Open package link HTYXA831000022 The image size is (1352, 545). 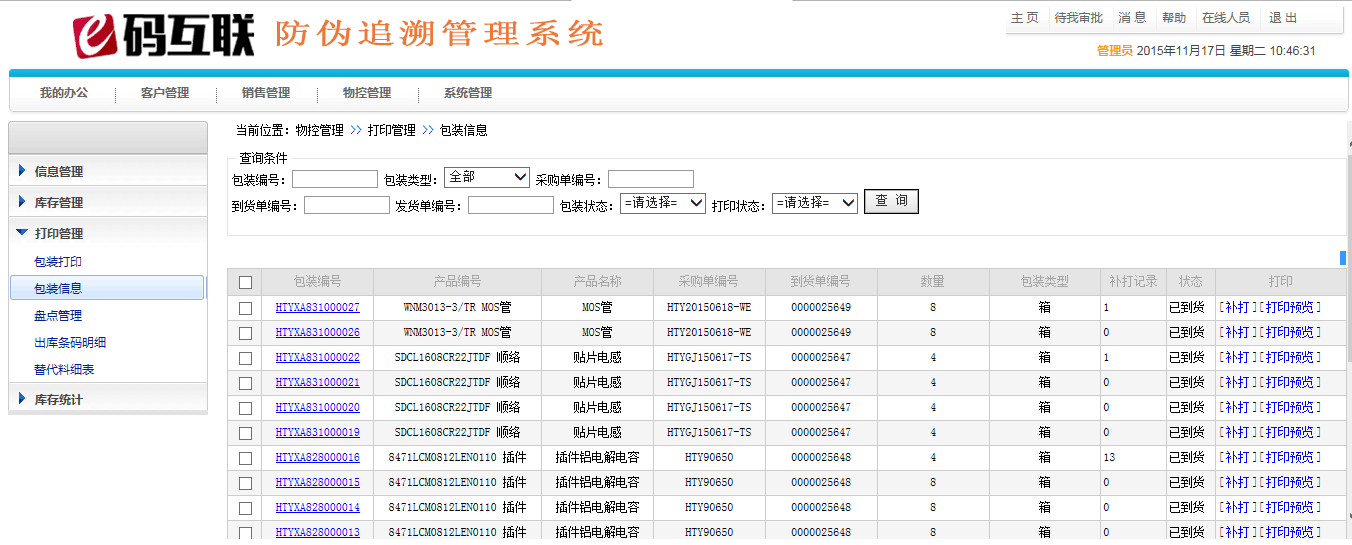pos(317,358)
